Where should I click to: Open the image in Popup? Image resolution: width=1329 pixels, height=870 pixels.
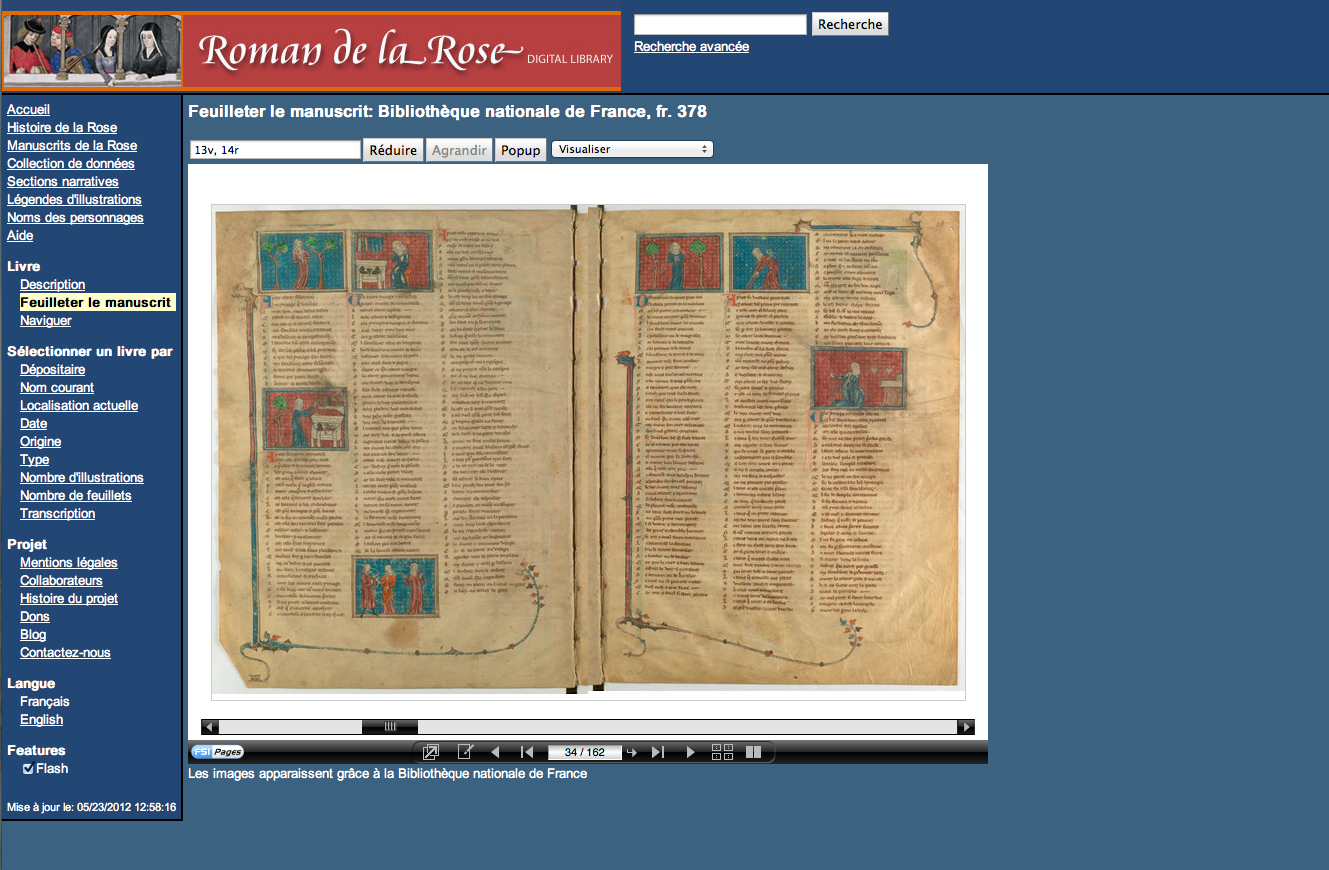(x=520, y=150)
